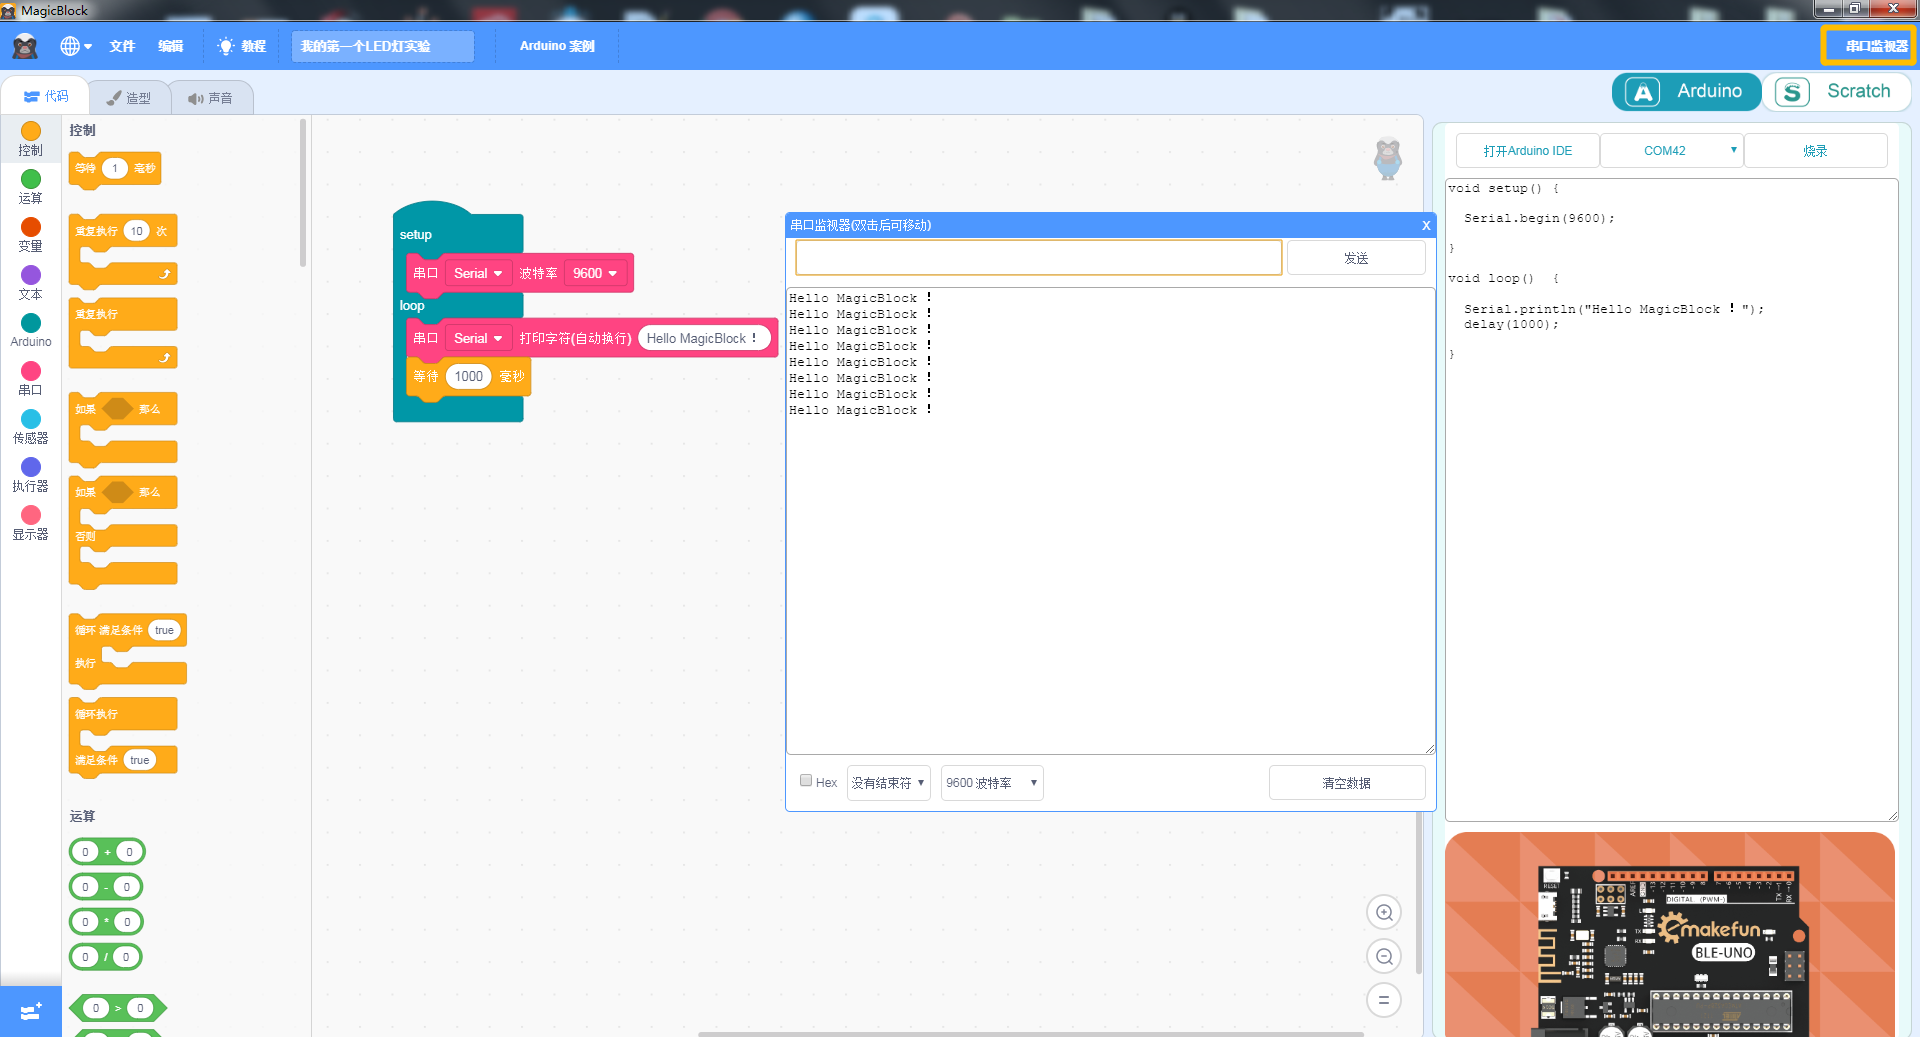This screenshot has height=1037, width=1920.
Task: Open the 显示器 block category
Action: coord(31,523)
